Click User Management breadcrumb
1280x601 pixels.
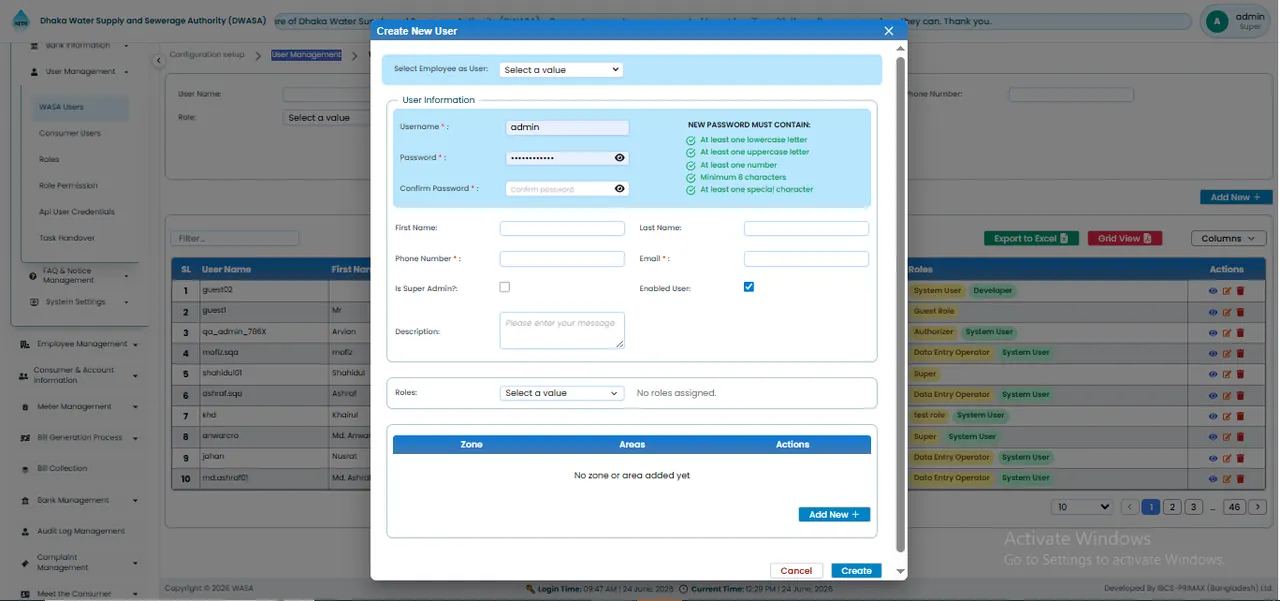click(x=306, y=55)
